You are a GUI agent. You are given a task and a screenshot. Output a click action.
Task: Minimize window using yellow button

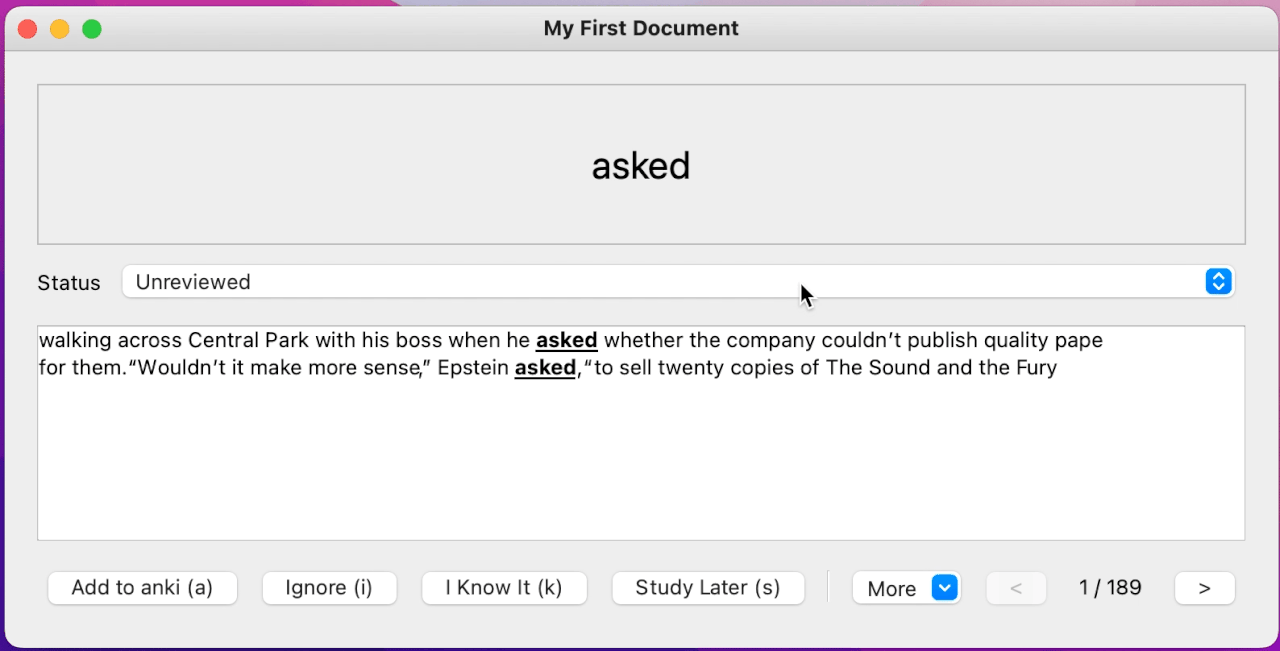[x=59, y=29]
